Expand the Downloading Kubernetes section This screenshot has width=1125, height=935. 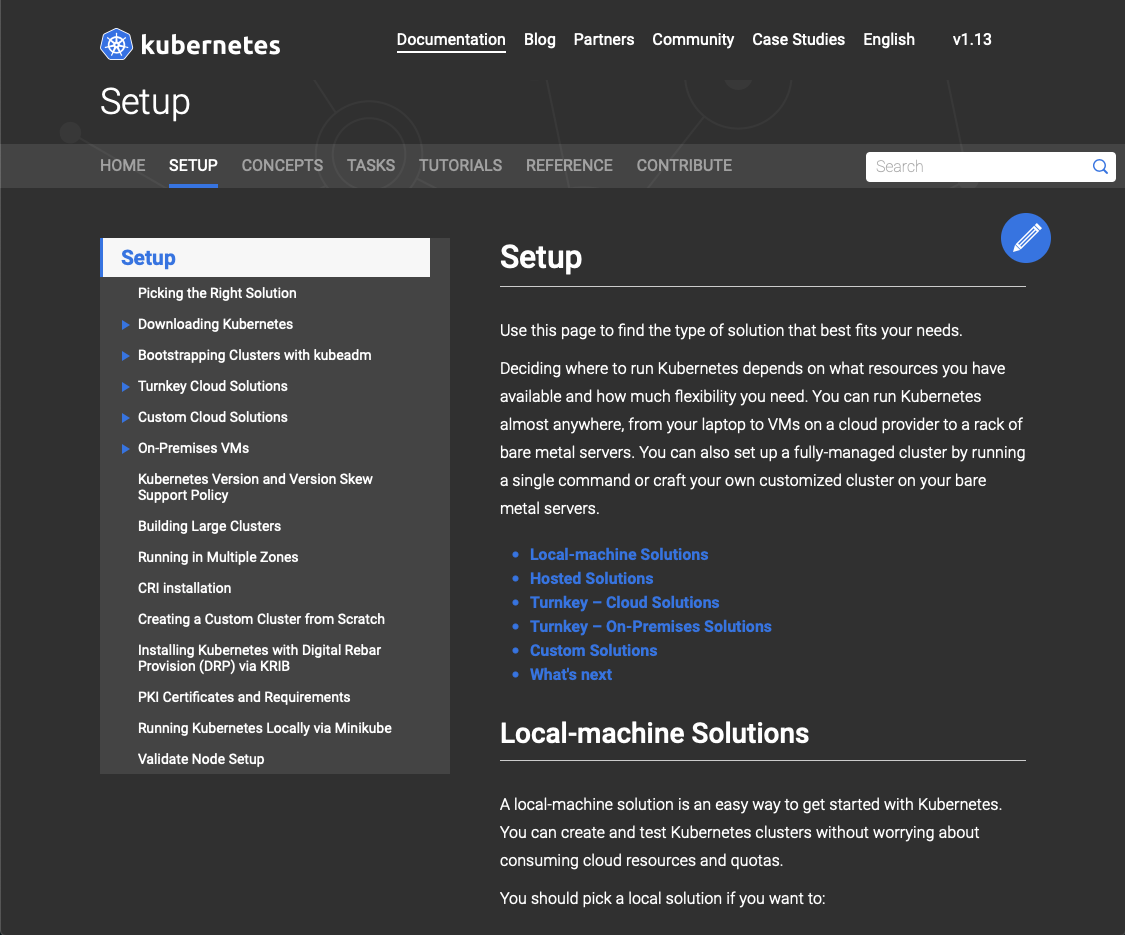(125, 324)
